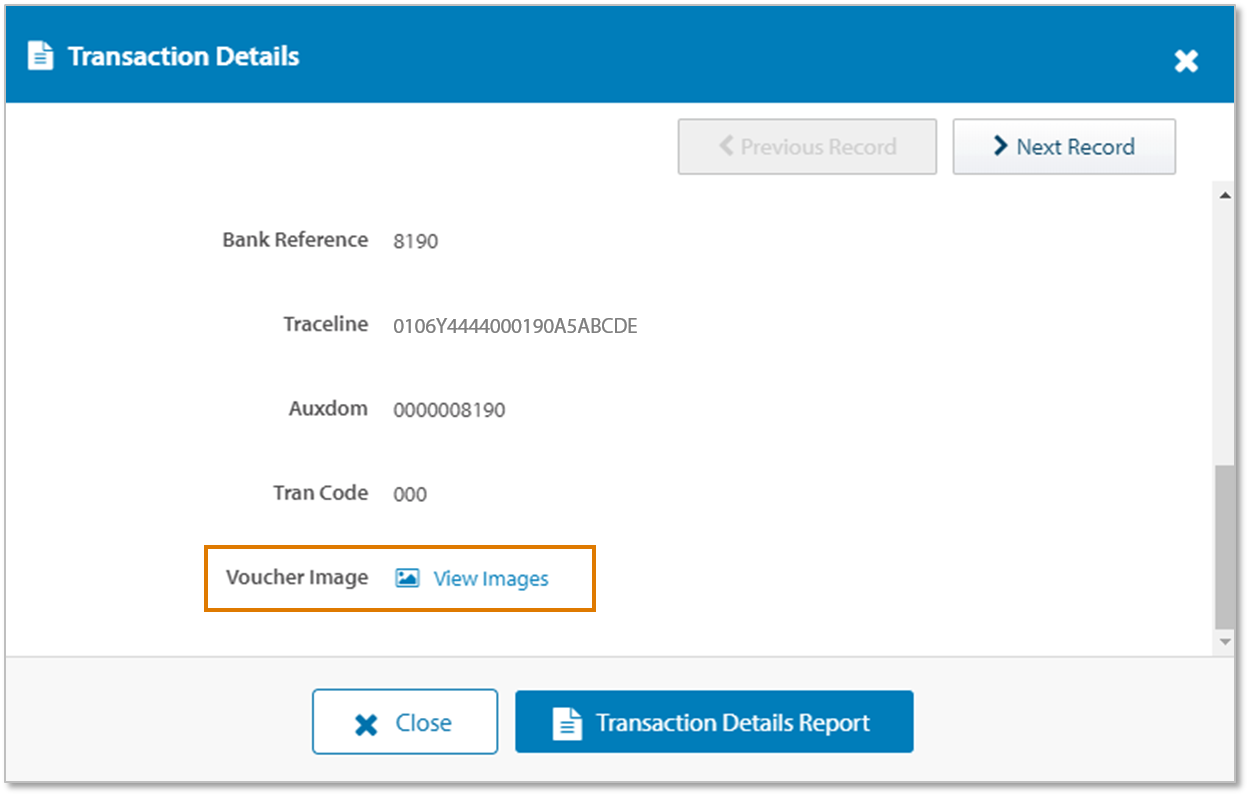Click the document icon in the Transaction Details header
The image size is (1249, 796).
coord(40,56)
